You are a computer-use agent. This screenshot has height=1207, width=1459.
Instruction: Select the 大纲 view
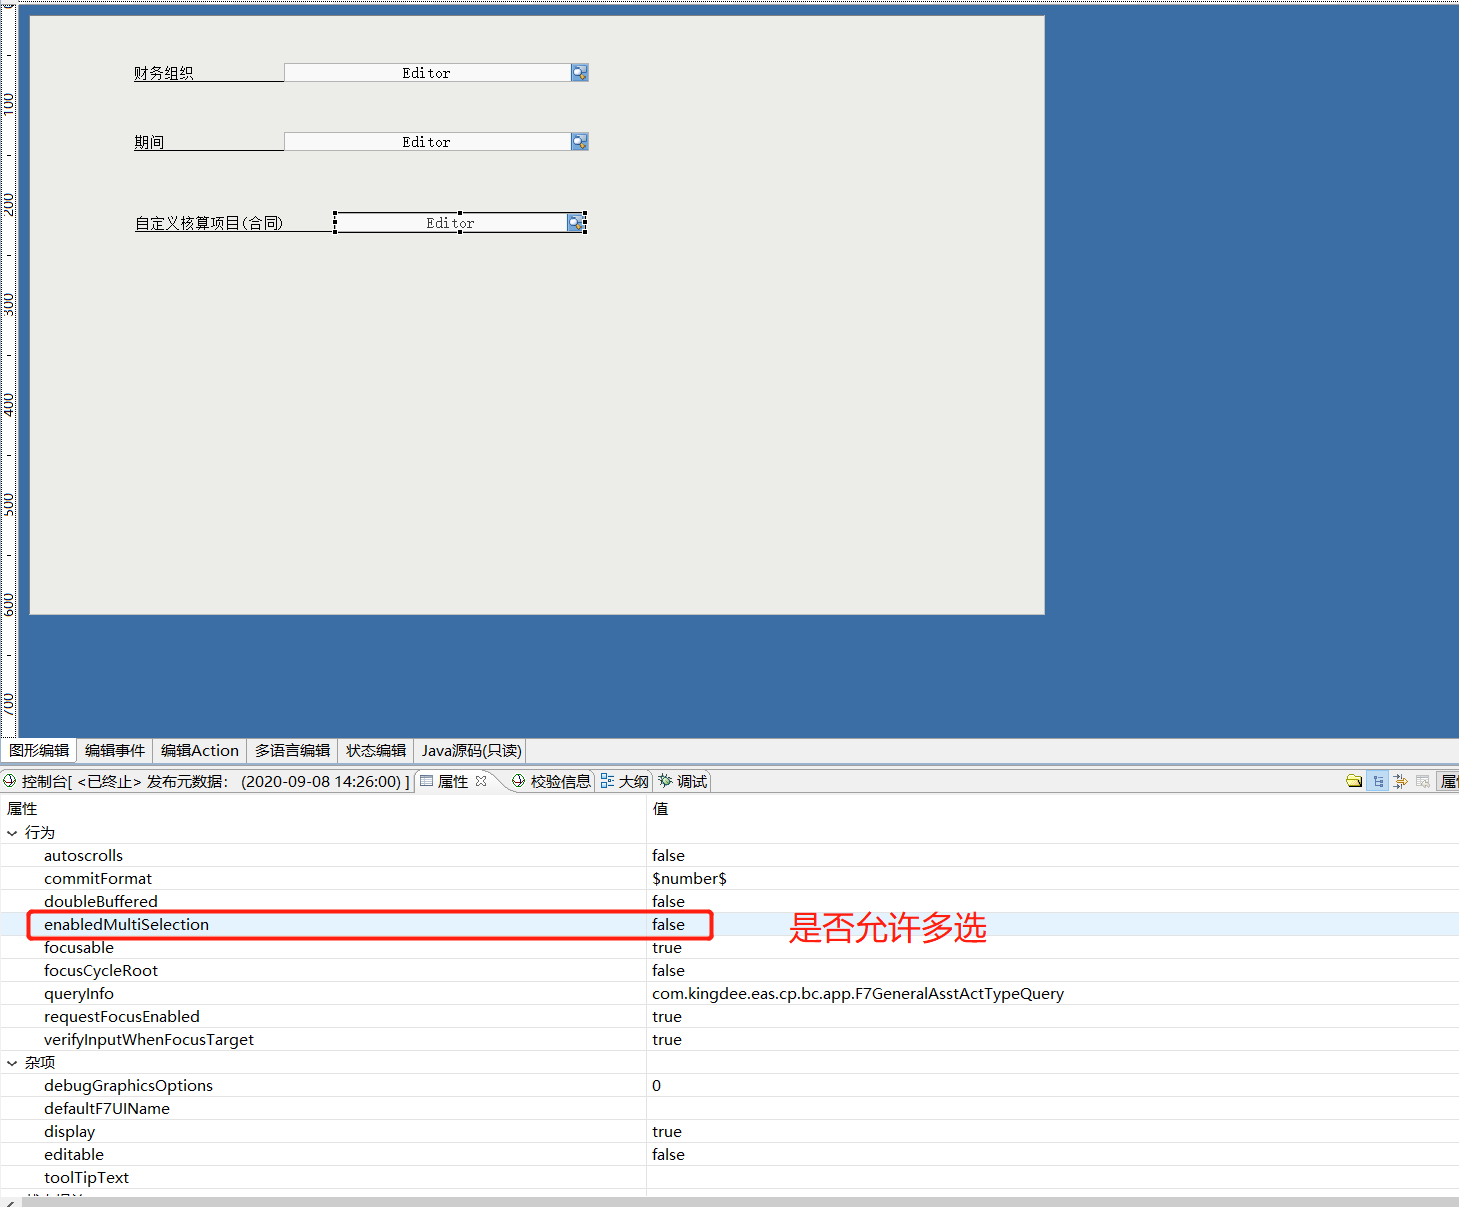tap(632, 781)
